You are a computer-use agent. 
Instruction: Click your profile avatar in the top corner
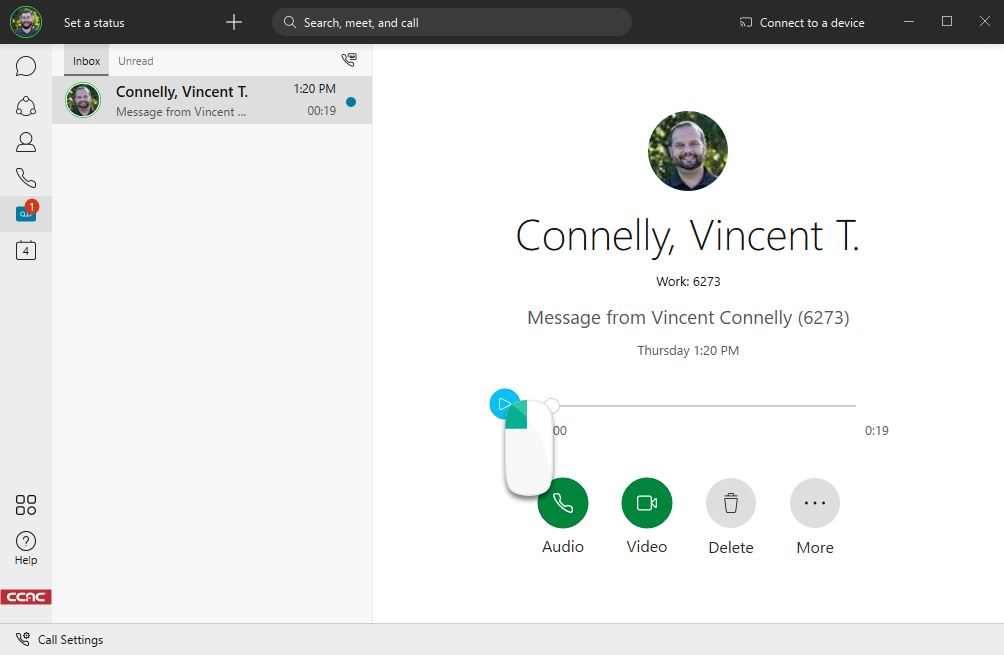click(25, 21)
